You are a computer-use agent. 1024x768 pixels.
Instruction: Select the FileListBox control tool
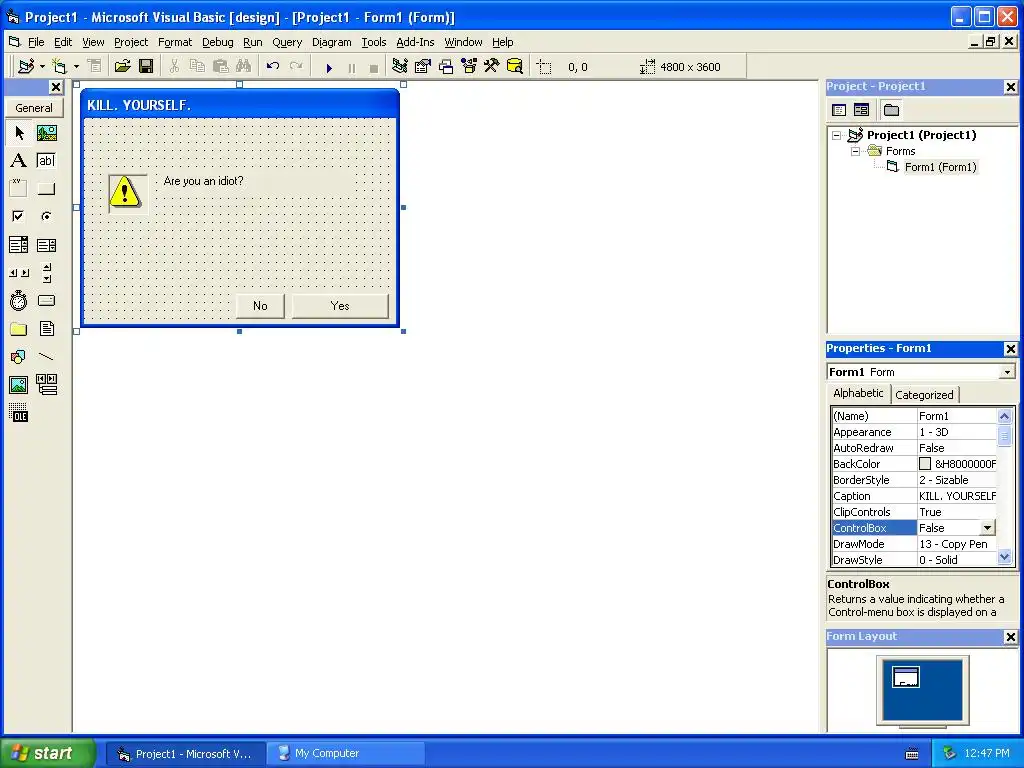(46, 328)
